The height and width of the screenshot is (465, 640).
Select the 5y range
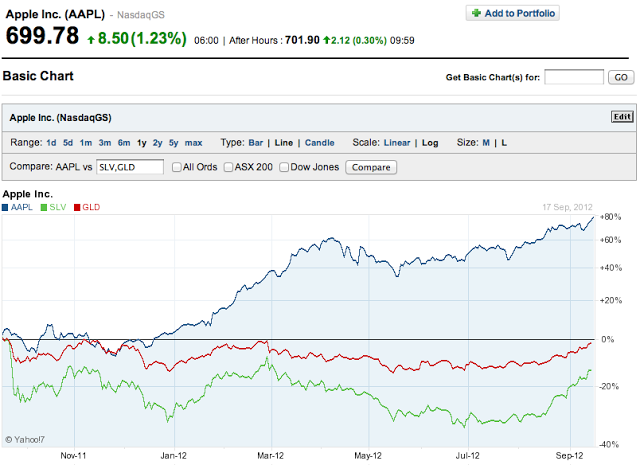[174, 143]
